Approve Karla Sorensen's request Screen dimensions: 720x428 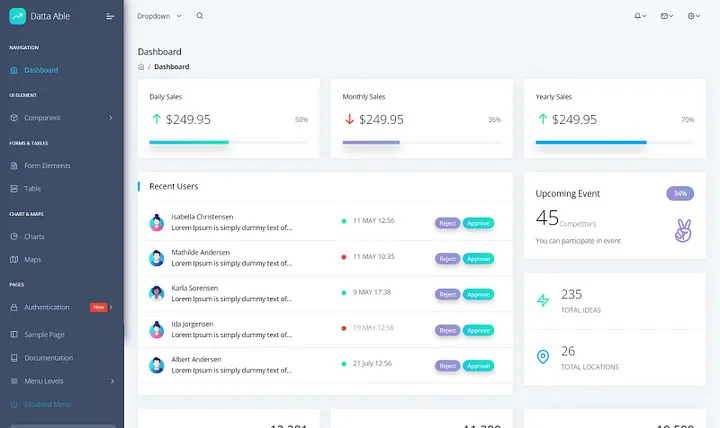pos(478,294)
